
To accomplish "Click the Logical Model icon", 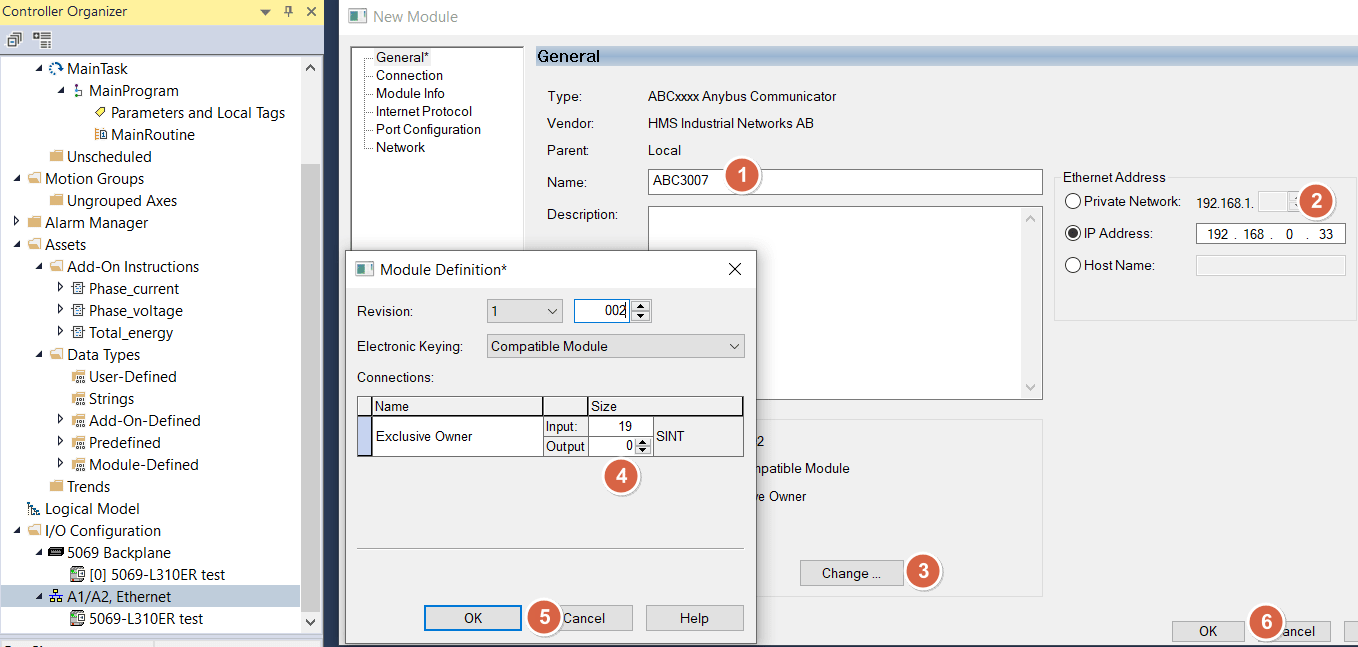I will [34, 508].
